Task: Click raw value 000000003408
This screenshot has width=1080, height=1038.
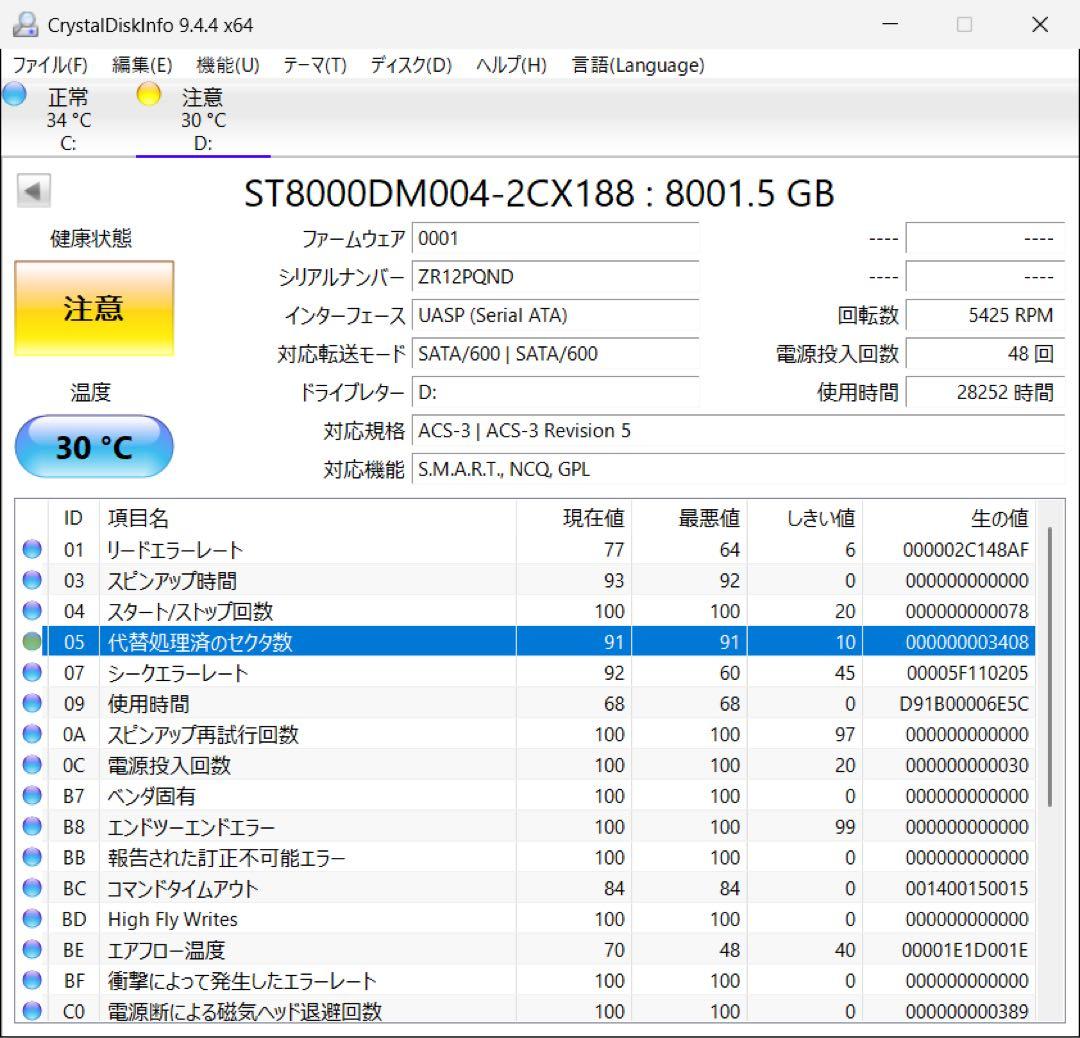Action: 967,642
